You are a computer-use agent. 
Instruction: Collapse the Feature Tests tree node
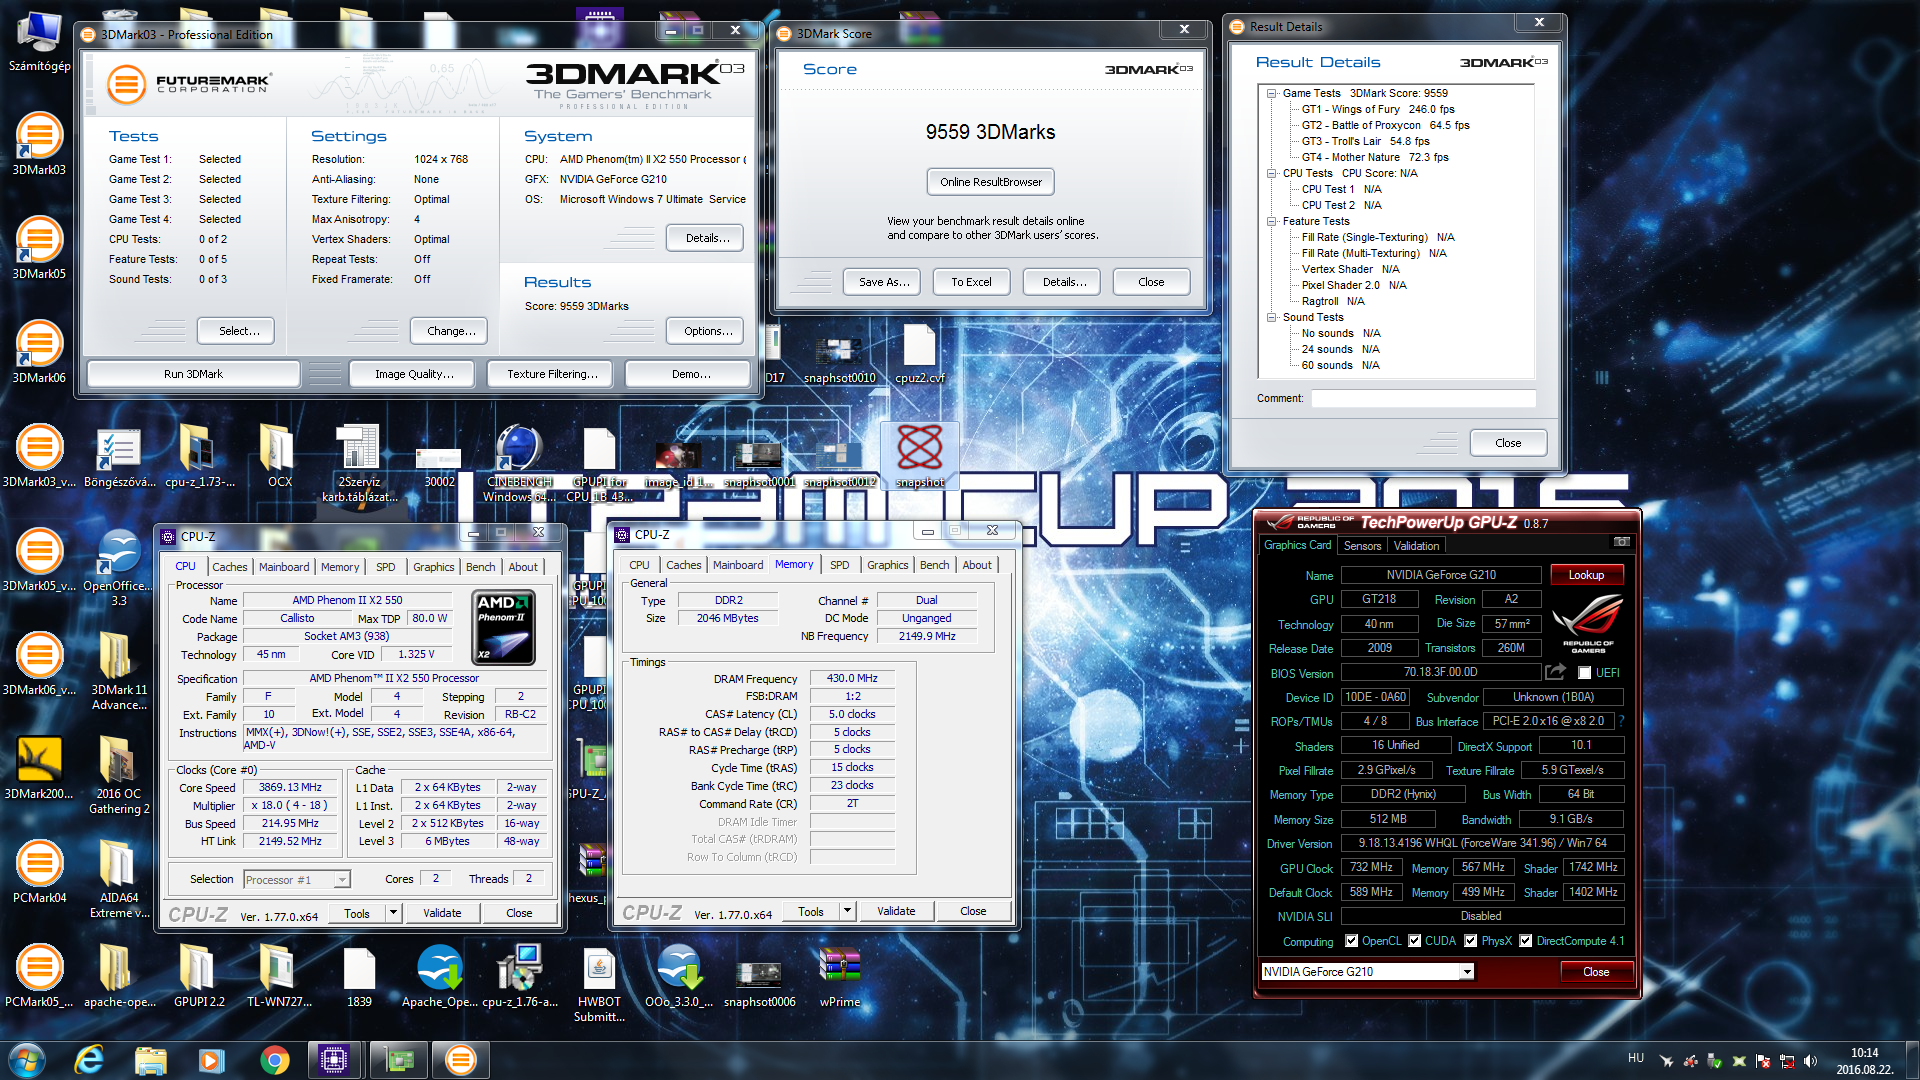(x=1272, y=221)
